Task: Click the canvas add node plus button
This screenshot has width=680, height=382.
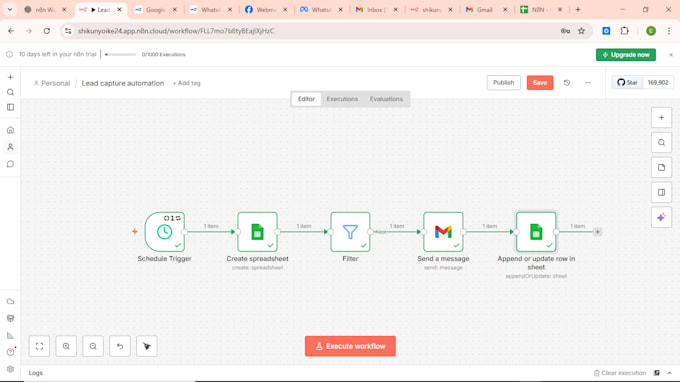Action: point(661,118)
